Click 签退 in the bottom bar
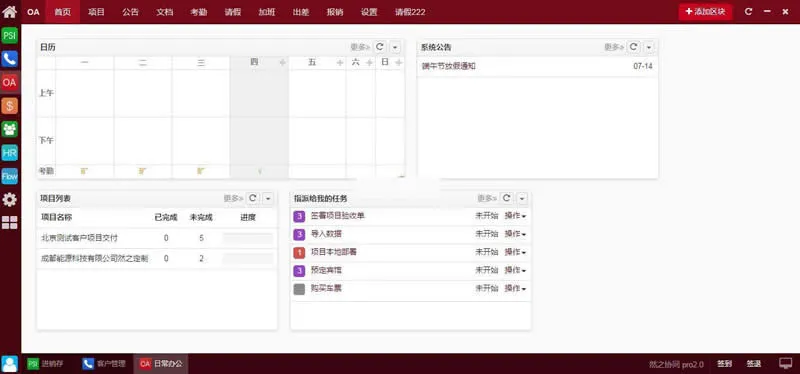Image resolution: width=800 pixels, height=374 pixels. pyautogui.click(x=754, y=364)
